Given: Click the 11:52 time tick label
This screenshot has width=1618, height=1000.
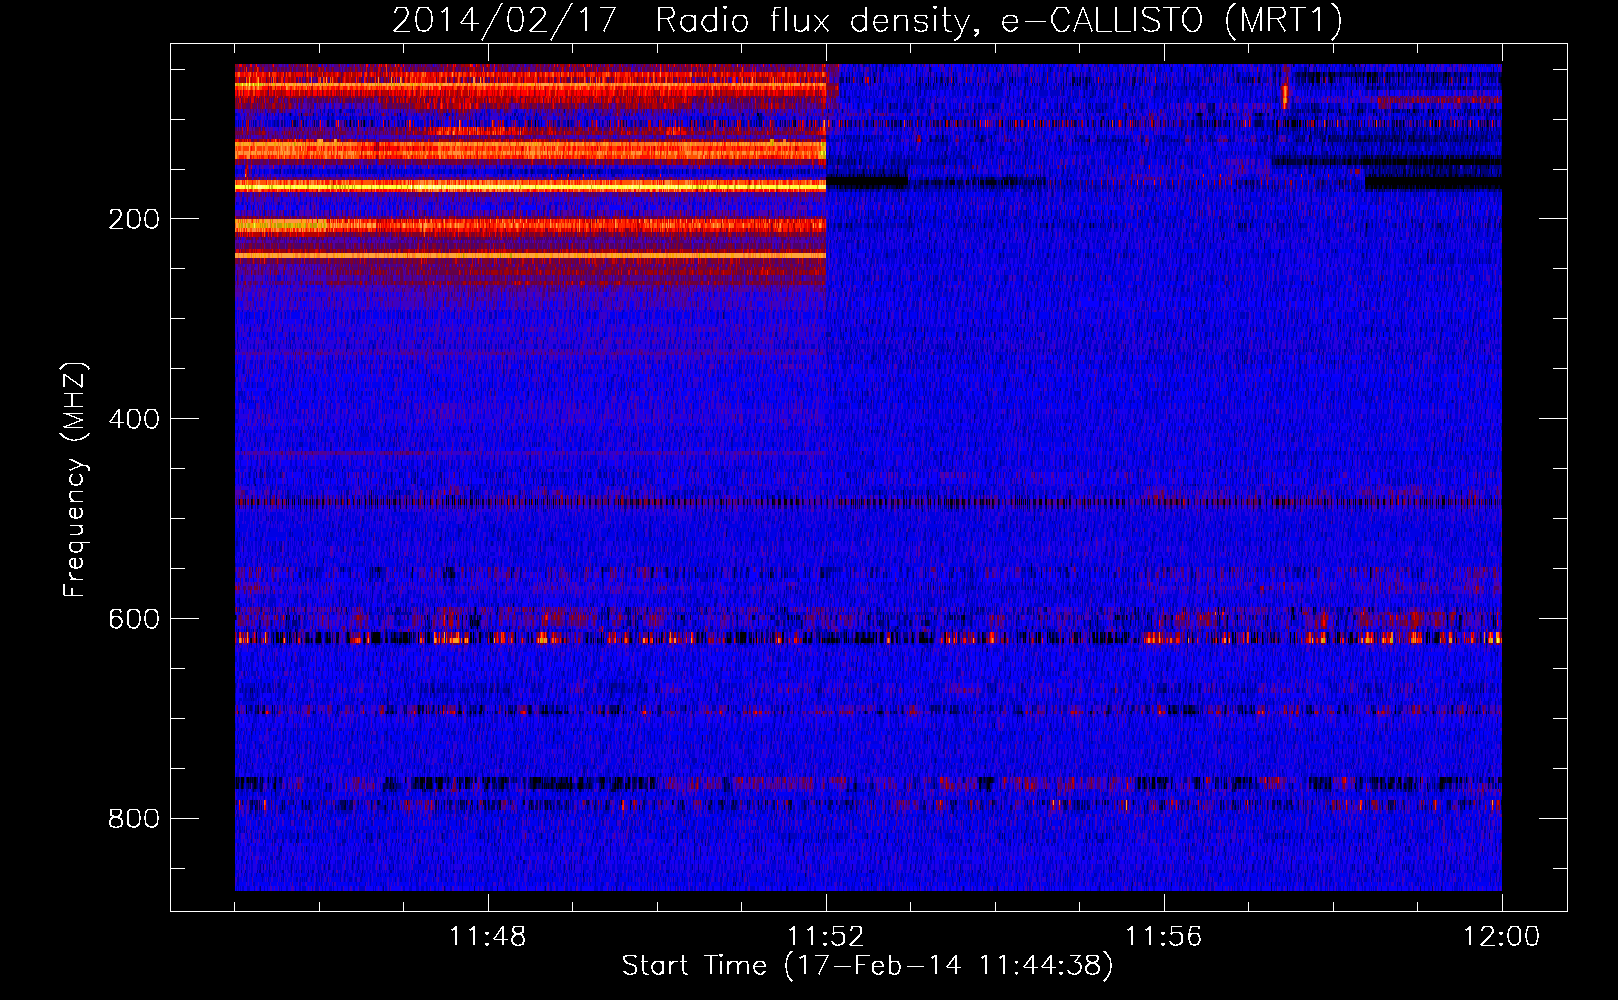Looking at the screenshot, I should 825,937.
